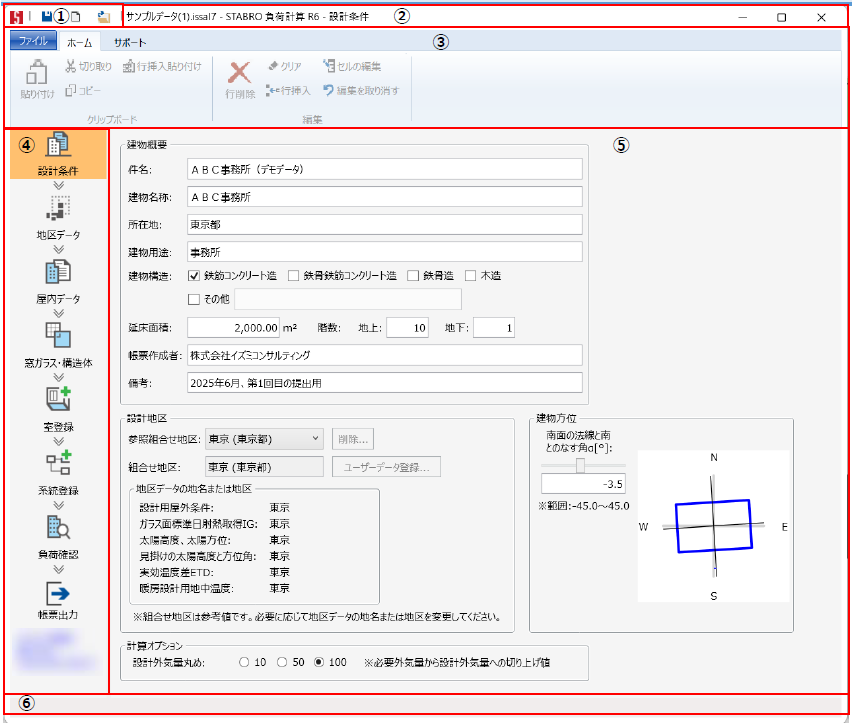852x723 pixels.
Task: Click the ユーザーデータ登録 button
Action: click(x=387, y=466)
